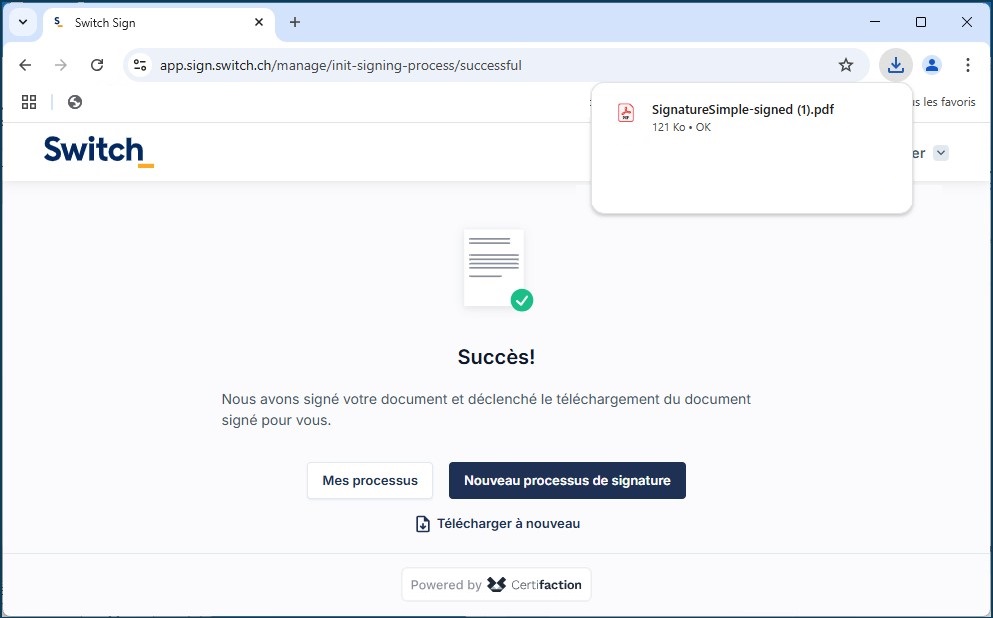Image resolution: width=993 pixels, height=618 pixels.
Task: Open a new browser tab
Action: tap(295, 22)
